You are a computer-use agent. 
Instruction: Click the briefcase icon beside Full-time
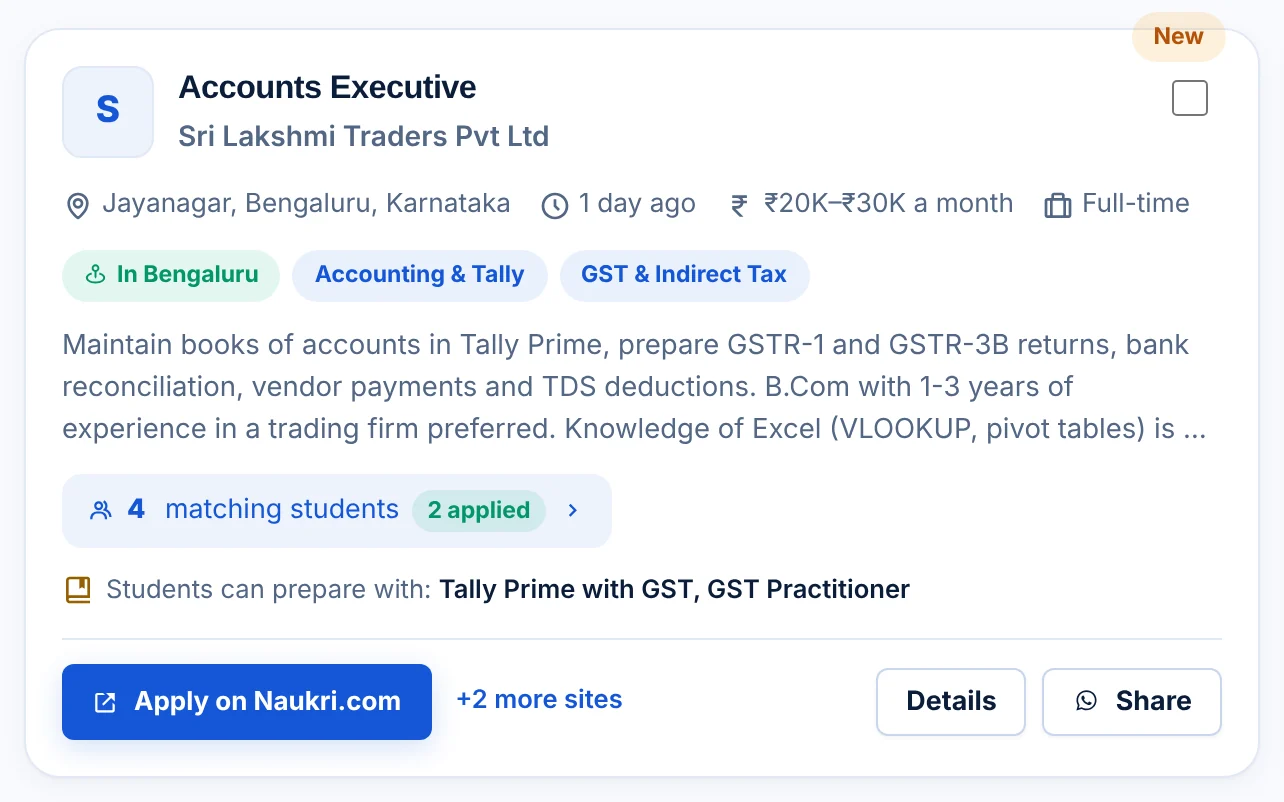(x=1057, y=206)
